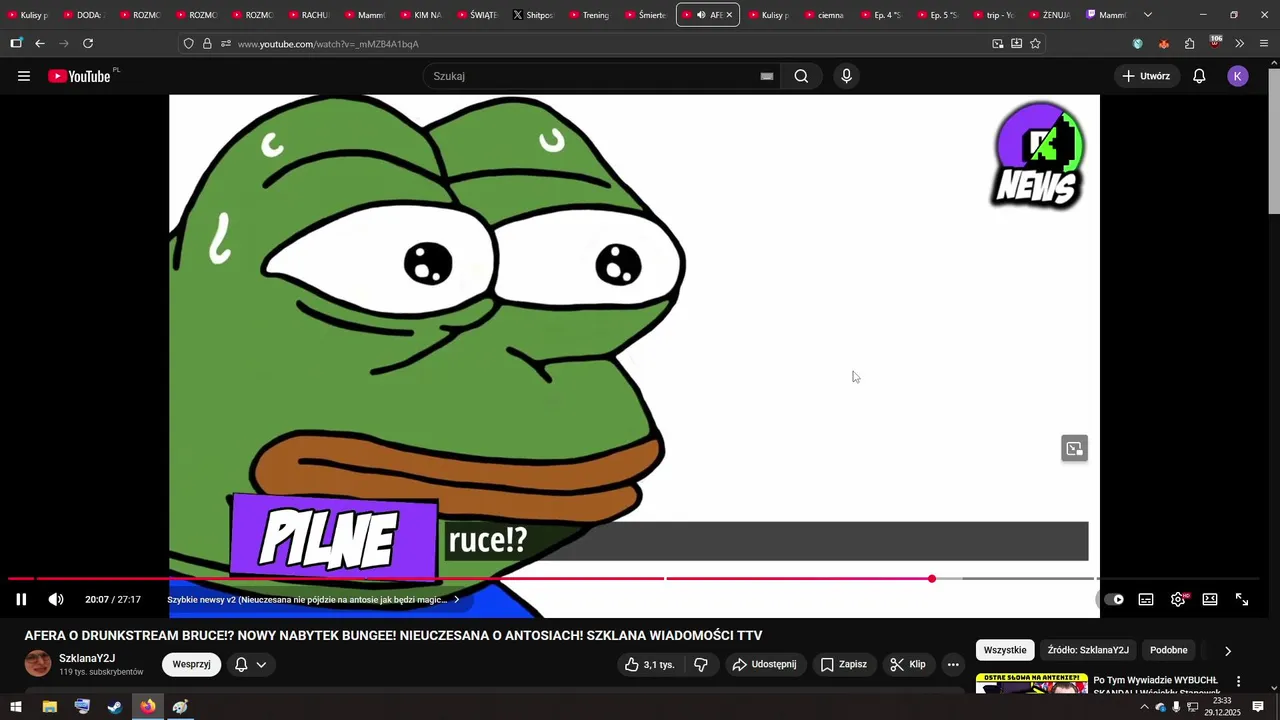This screenshot has width=1280, height=720.
Task: Click the red progress scrubber handle
Action: (932, 579)
